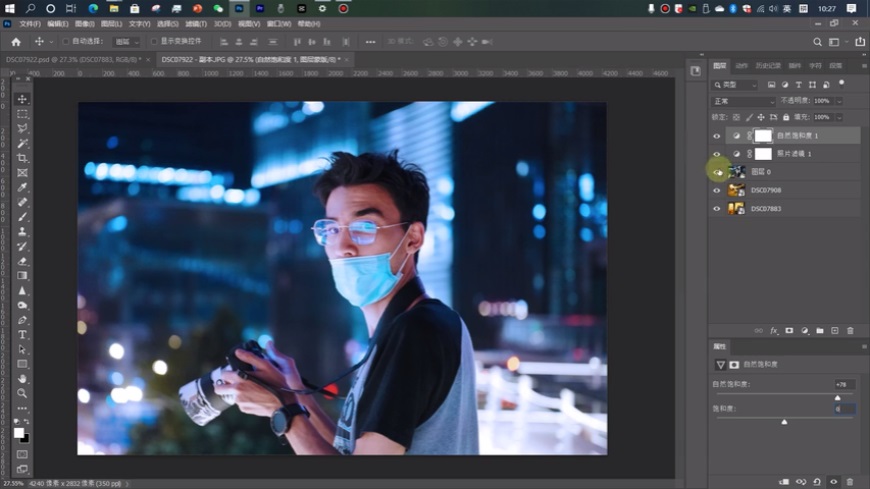Viewport: 870px width, 489px height.
Task: Switch to the 历史记录 panel tab
Action: [768, 65]
